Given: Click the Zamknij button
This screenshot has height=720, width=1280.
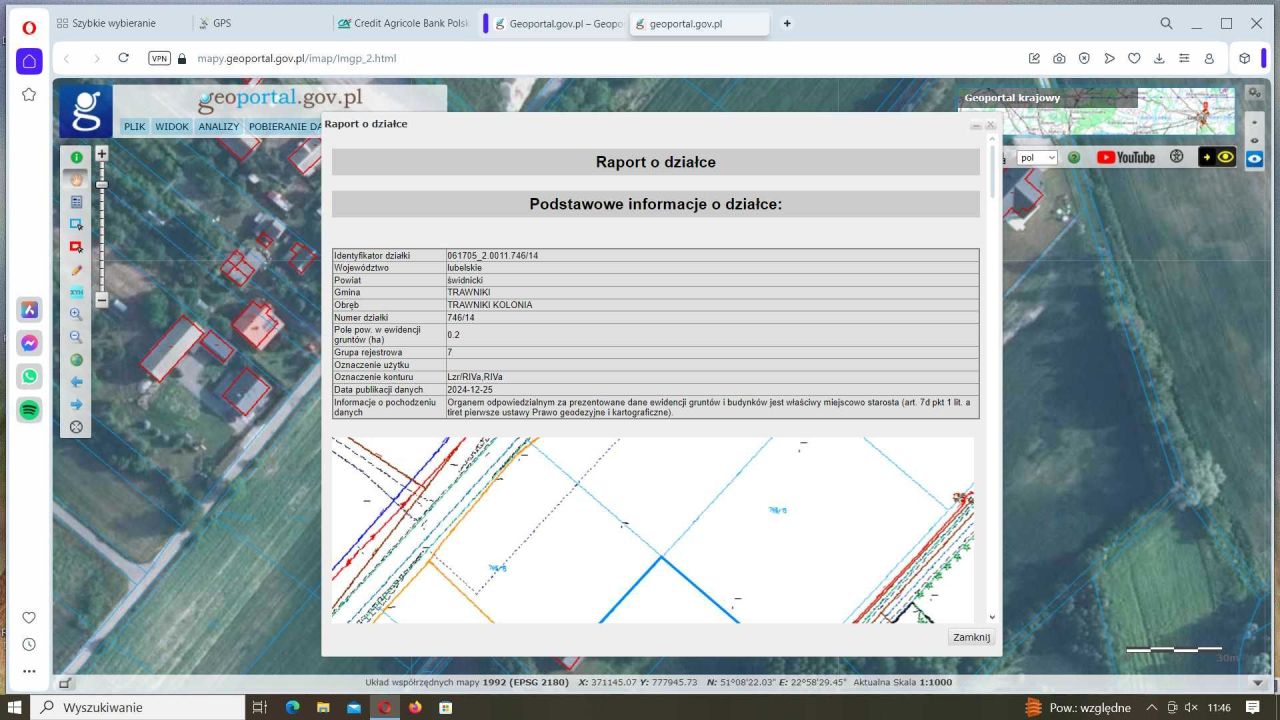Looking at the screenshot, I should pyautogui.click(x=970, y=637).
